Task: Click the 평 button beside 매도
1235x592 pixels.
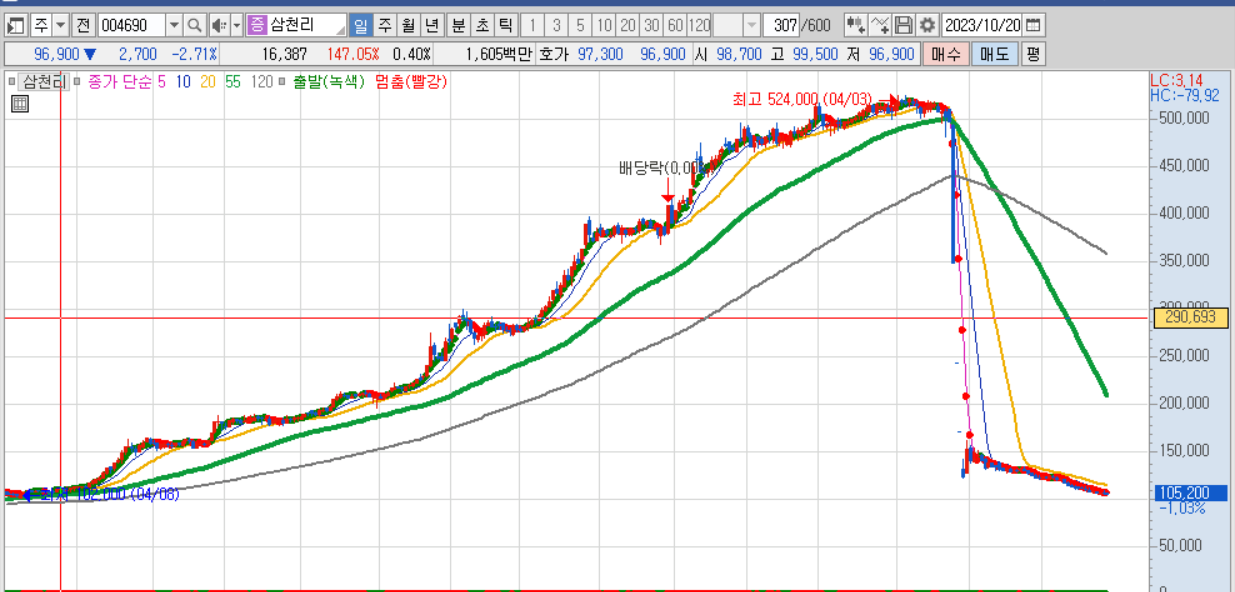Action: click(1033, 54)
